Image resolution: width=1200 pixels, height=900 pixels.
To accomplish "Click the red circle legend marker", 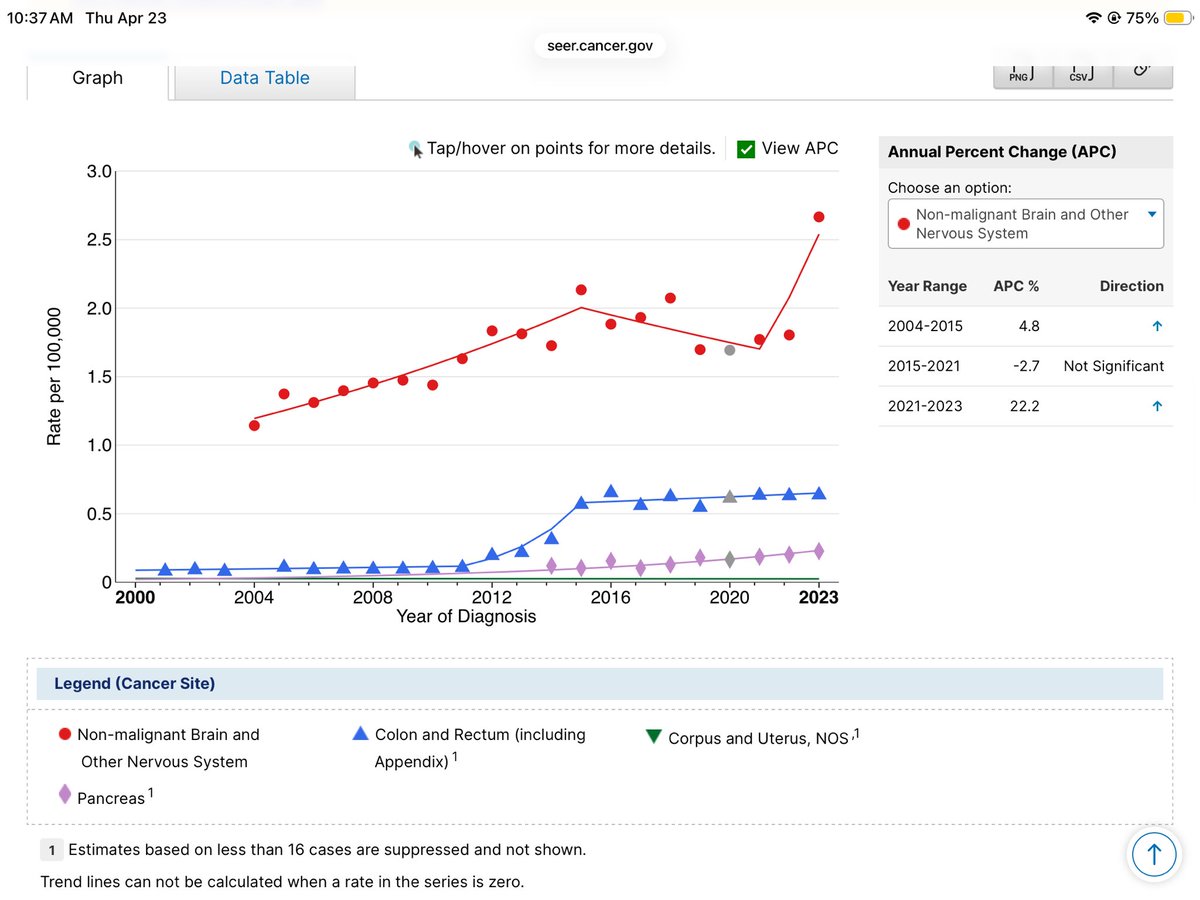I will [x=65, y=734].
